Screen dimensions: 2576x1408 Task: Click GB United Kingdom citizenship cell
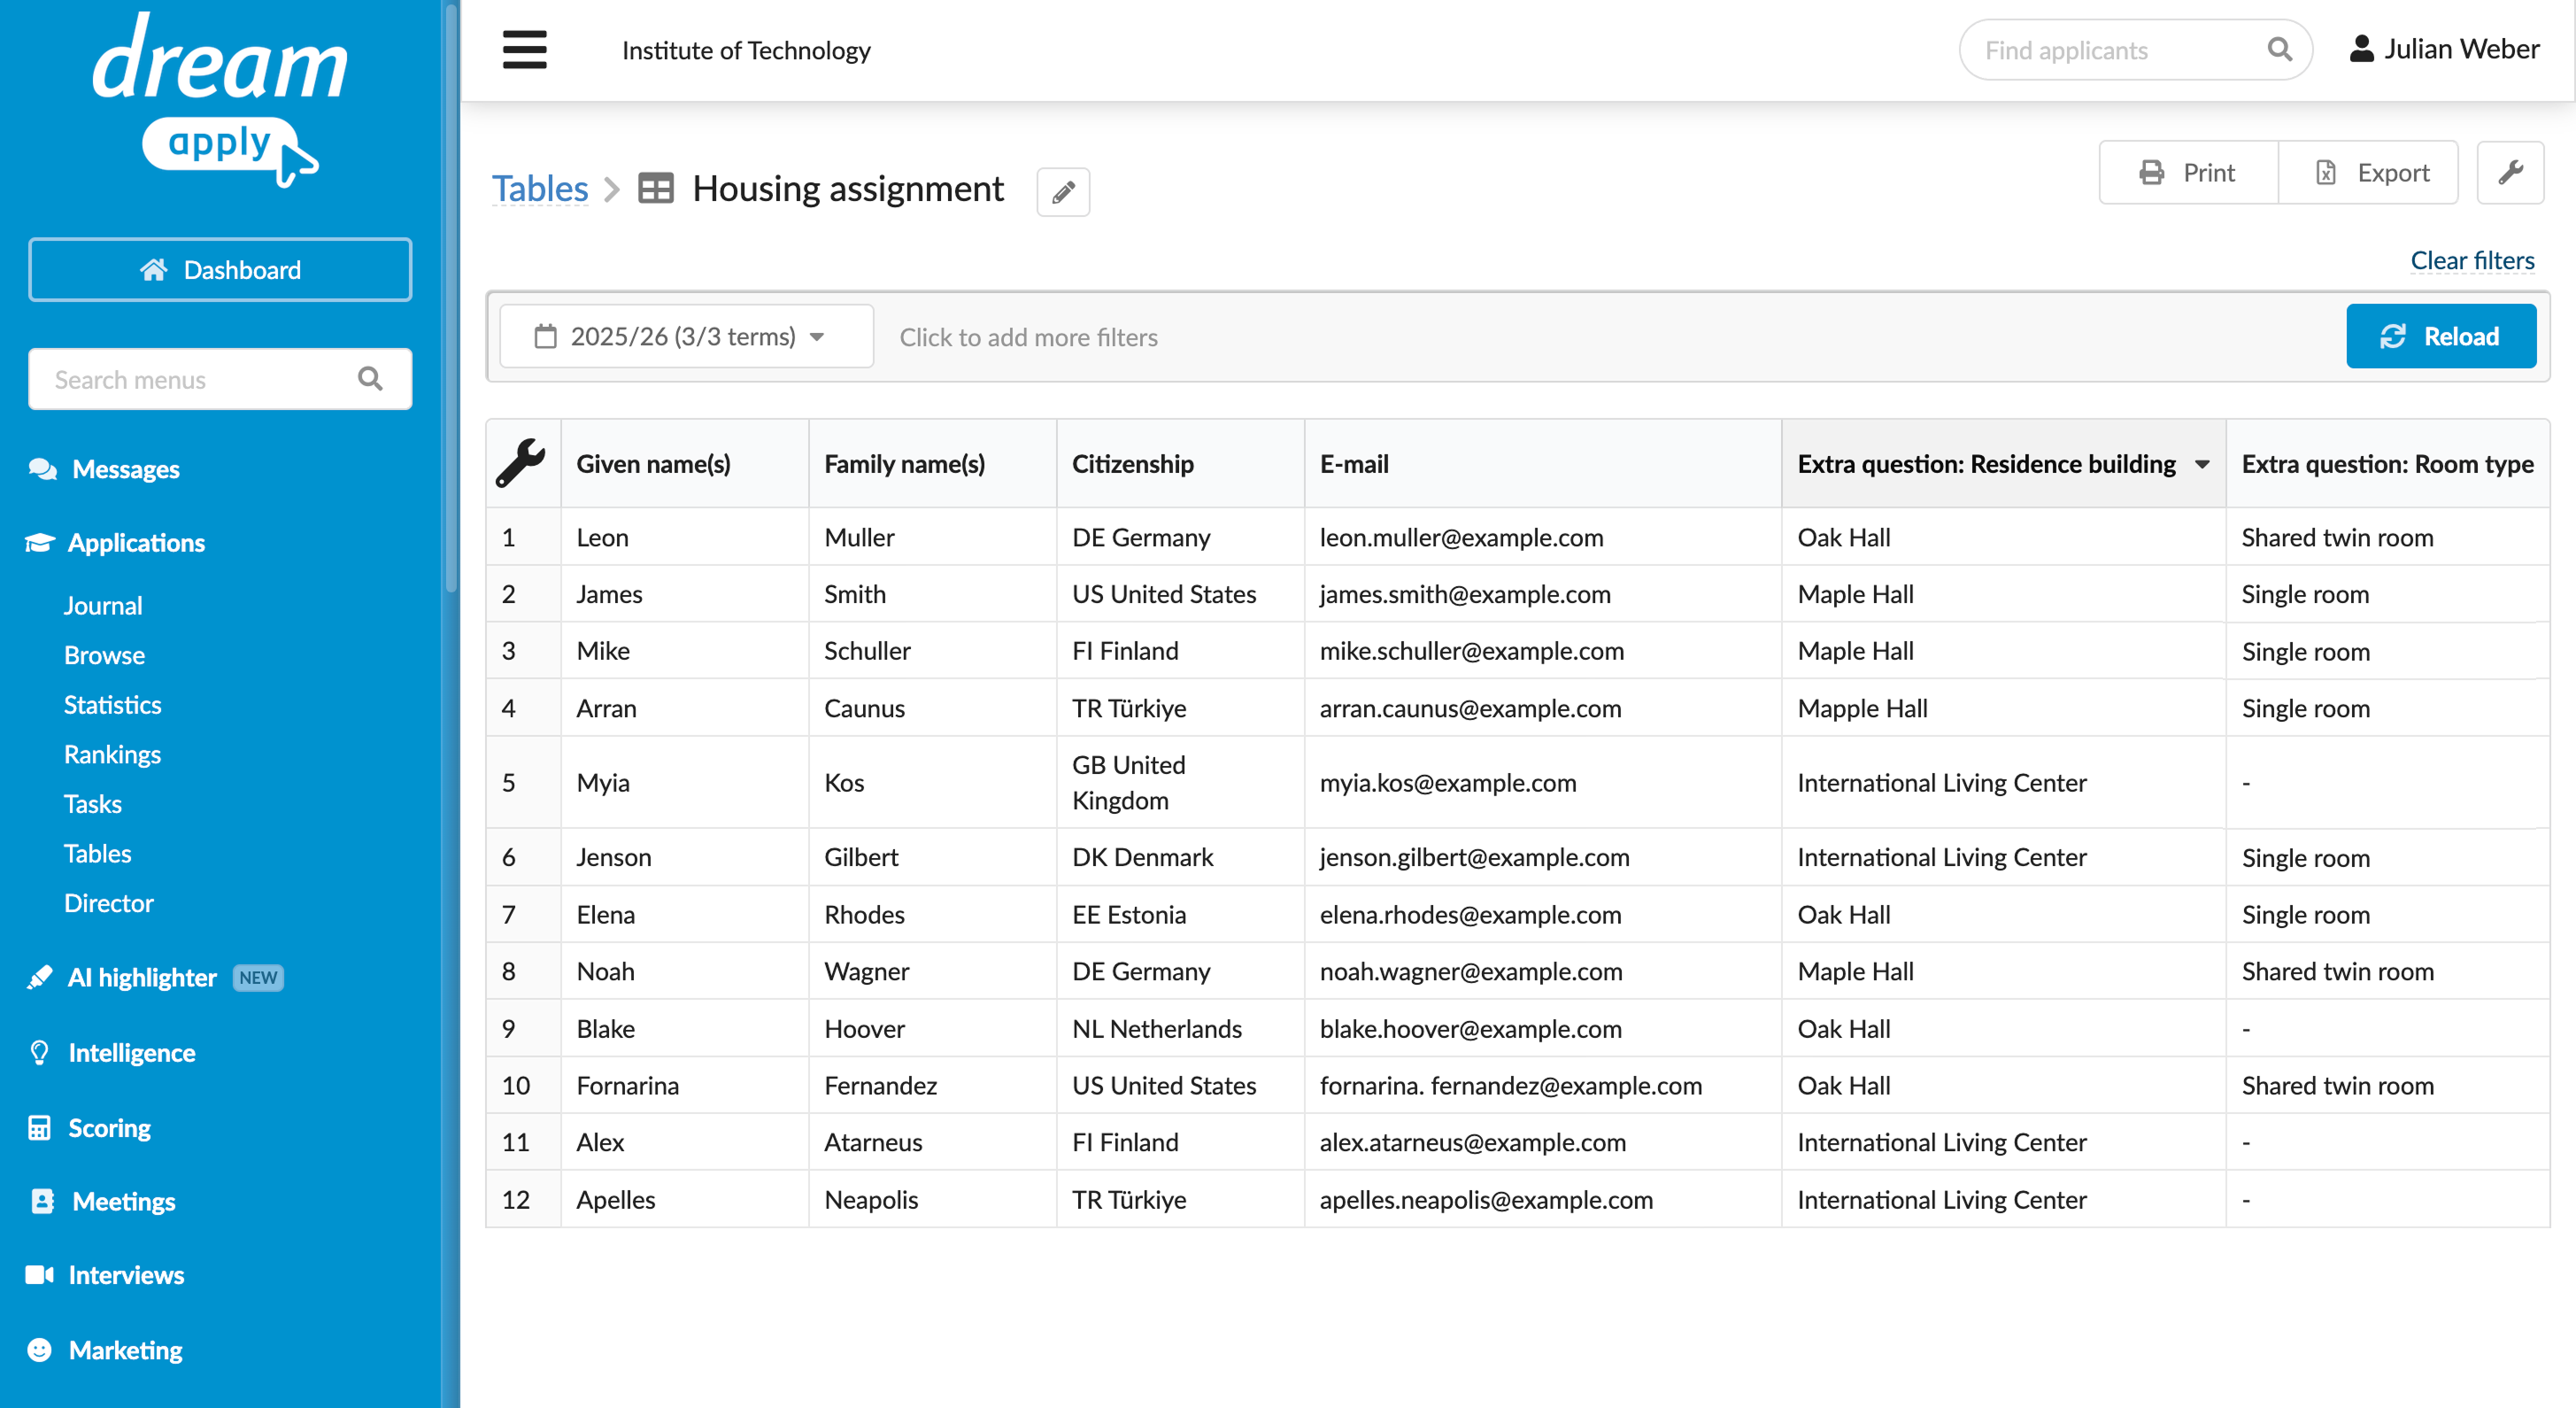pos(1181,782)
